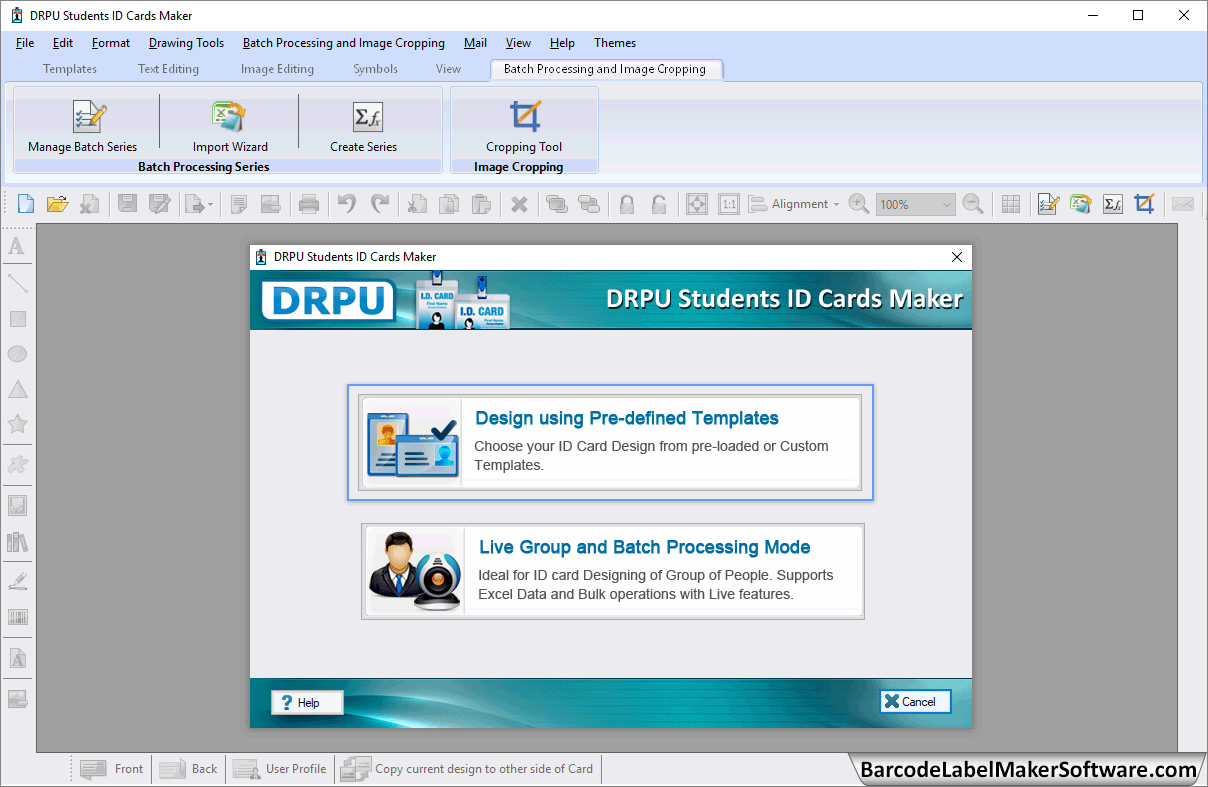The image size is (1208, 787).
Task: Select Batch Processing and Image Cropping tab
Action: [x=605, y=69]
